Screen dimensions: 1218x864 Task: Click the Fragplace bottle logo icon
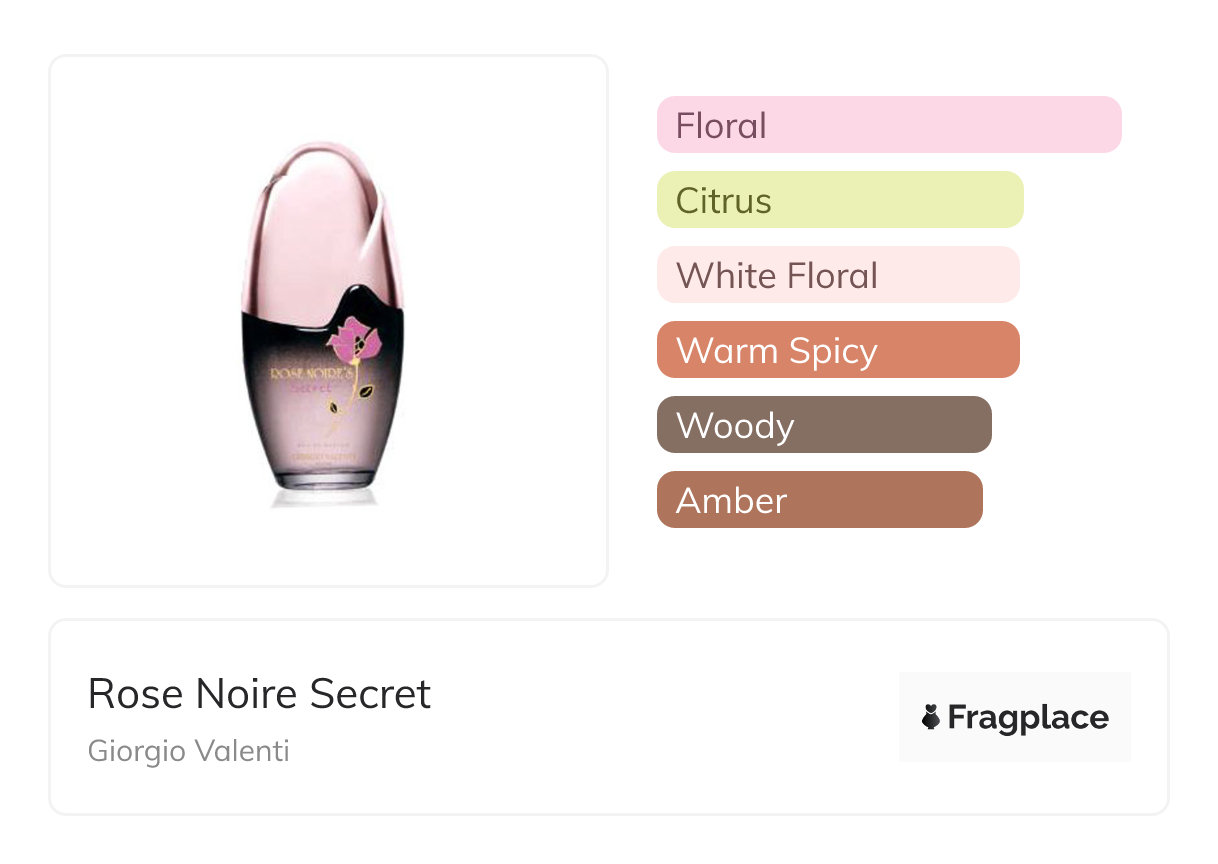[x=931, y=717]
